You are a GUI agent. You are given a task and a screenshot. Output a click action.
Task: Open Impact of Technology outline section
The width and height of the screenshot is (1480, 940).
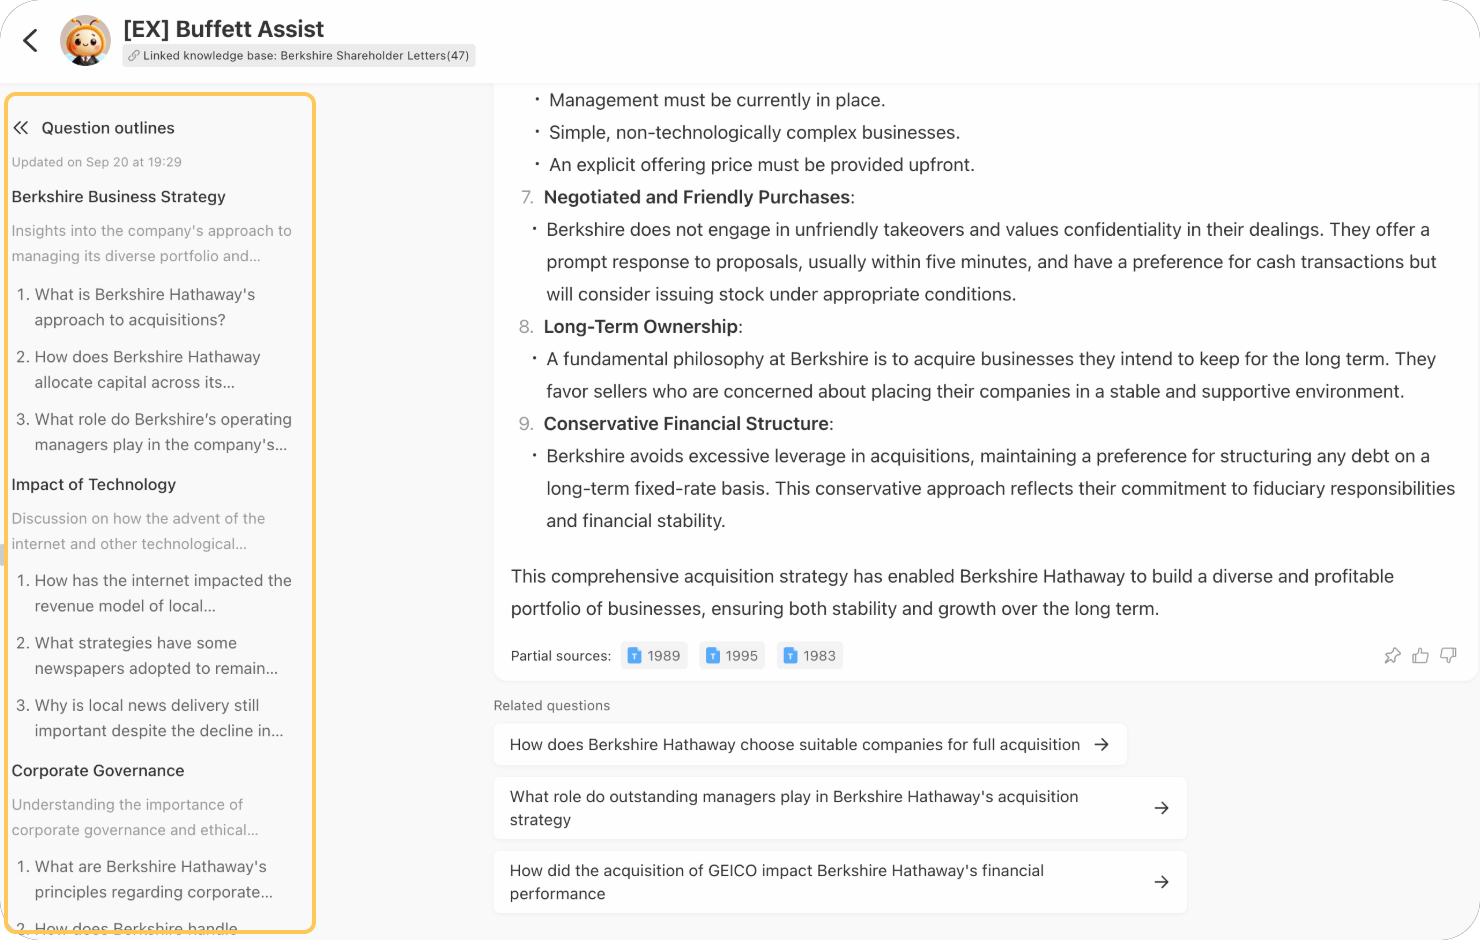pyautogui.click(x=94, y=485)
